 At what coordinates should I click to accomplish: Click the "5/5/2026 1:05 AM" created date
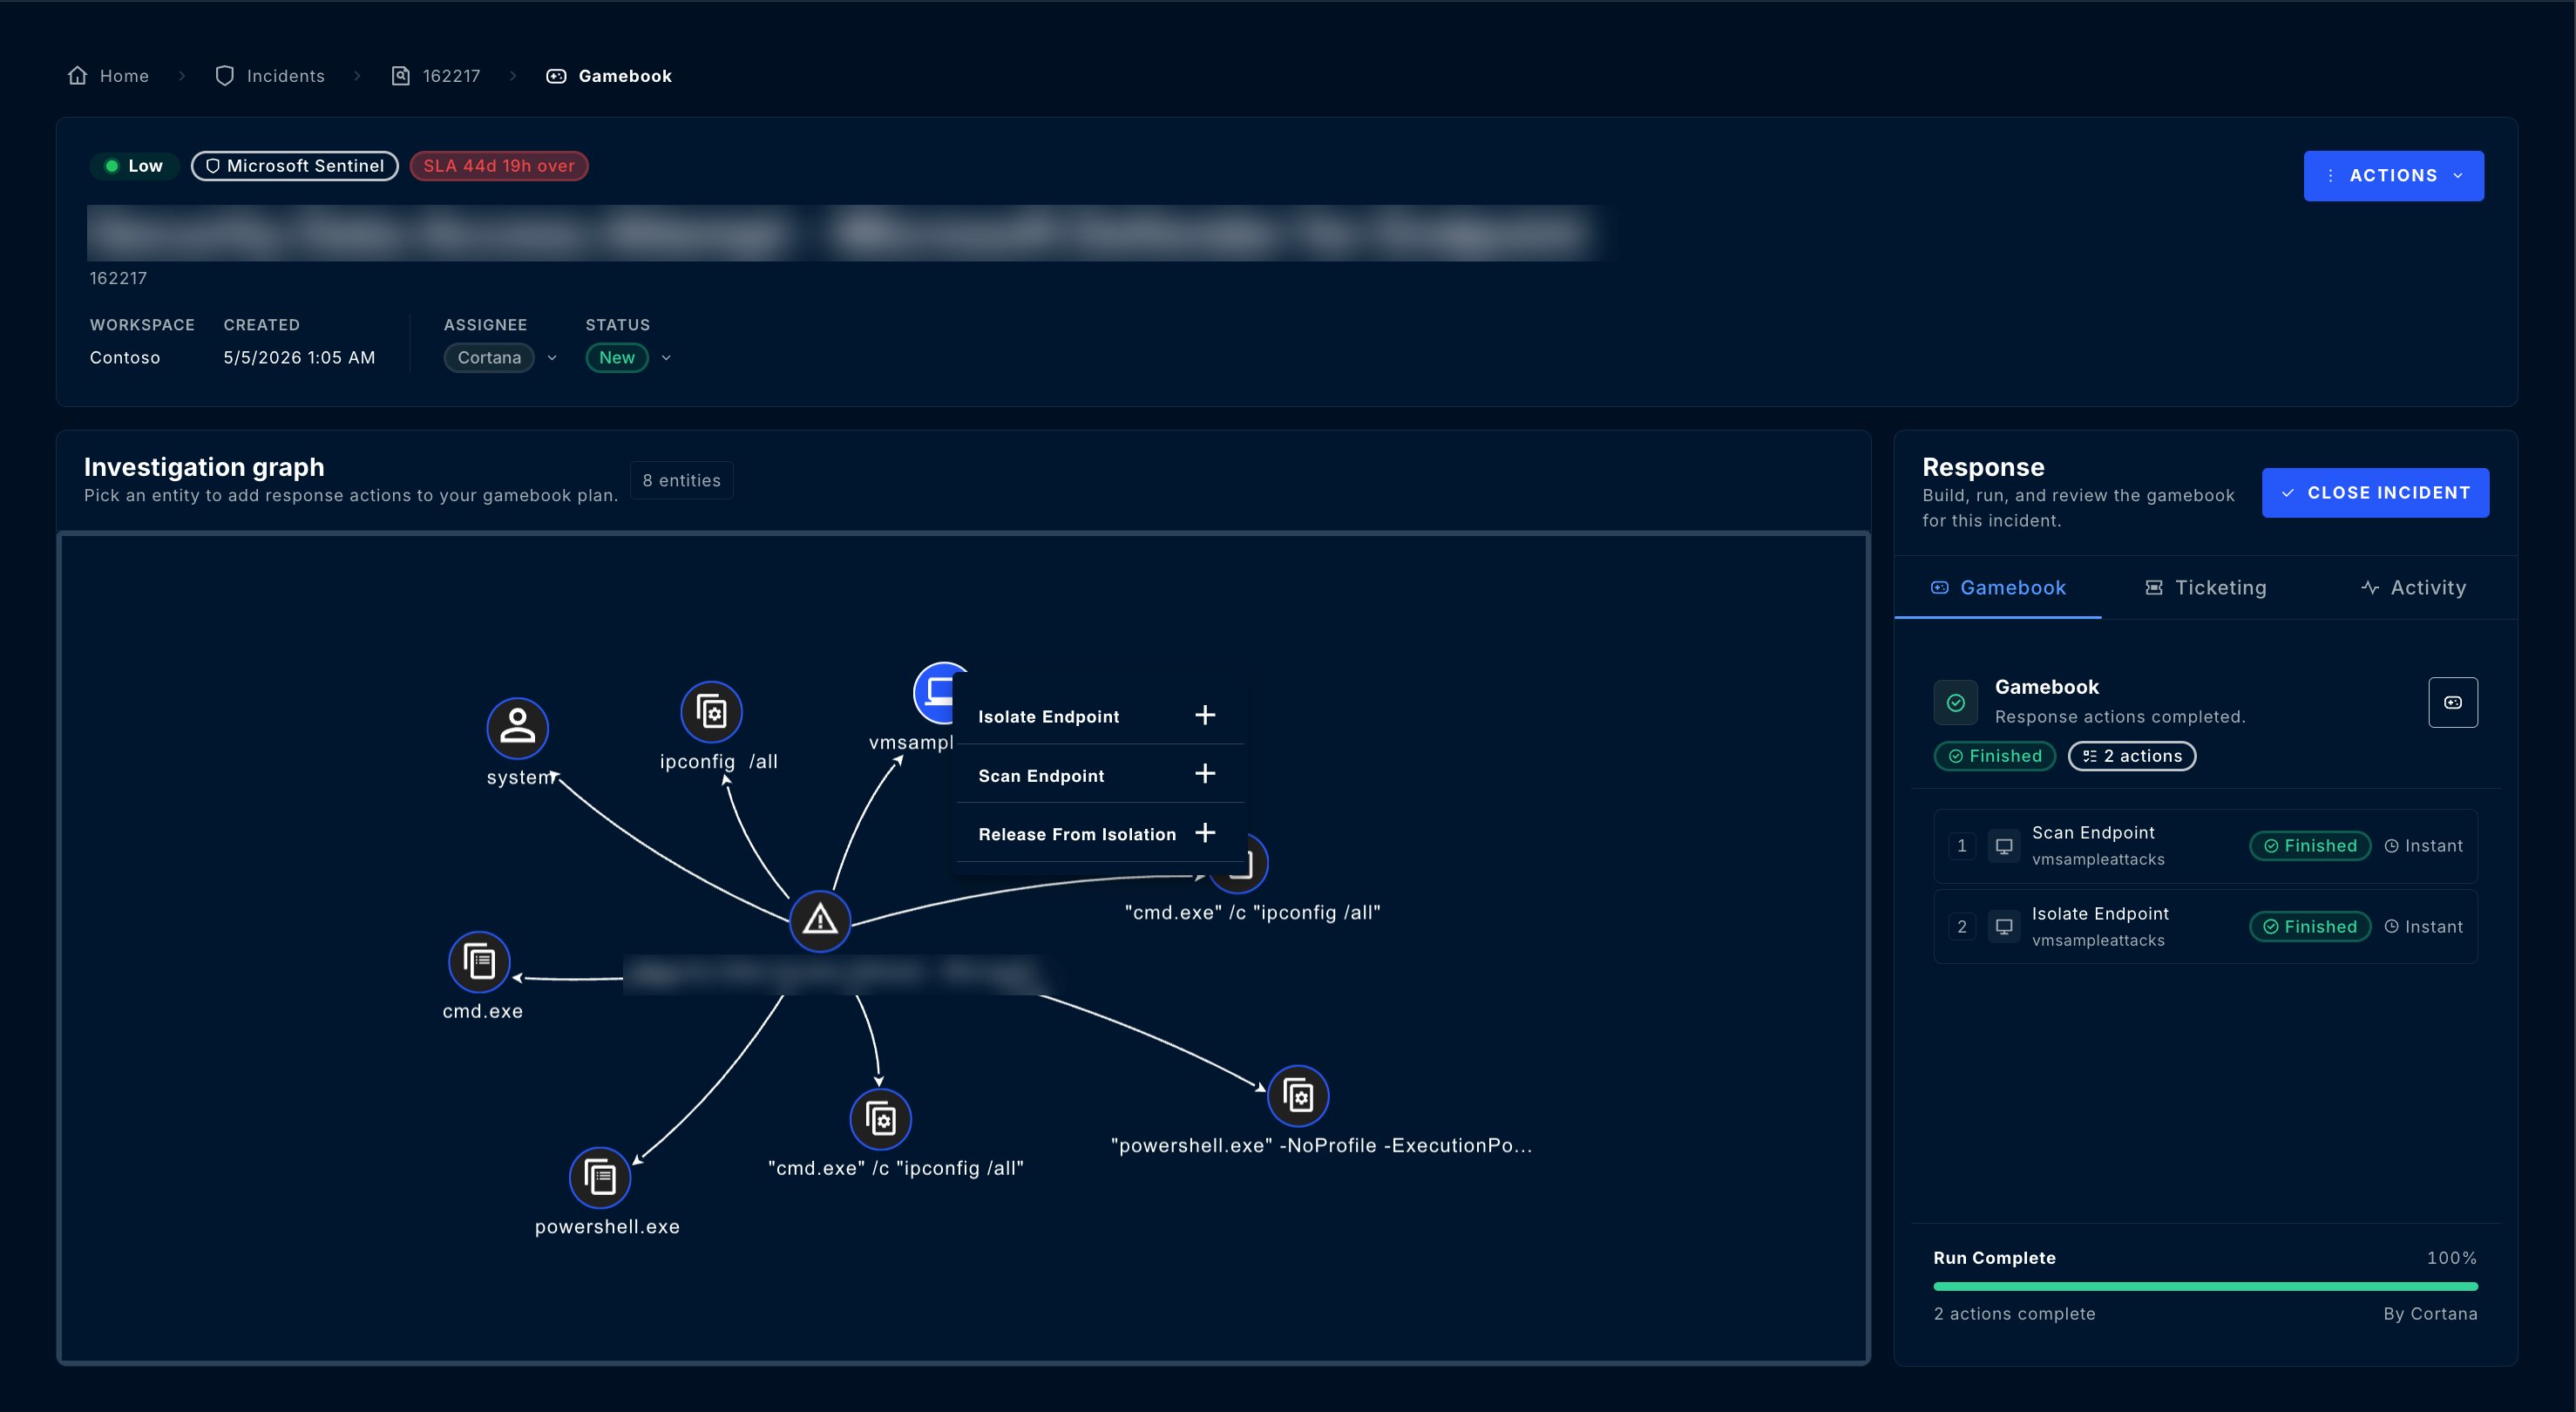coord(299,358)
